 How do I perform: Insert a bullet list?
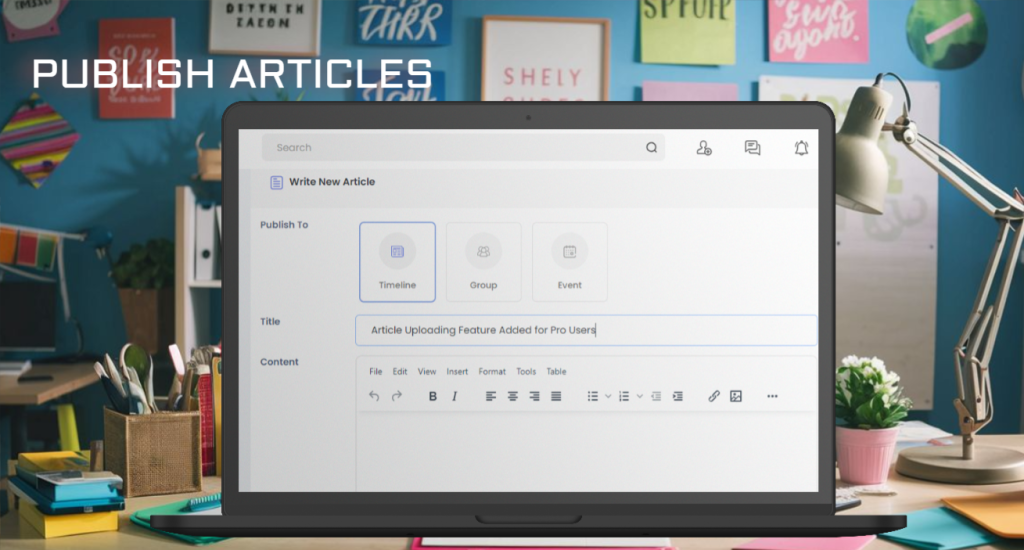pos(592,396)
